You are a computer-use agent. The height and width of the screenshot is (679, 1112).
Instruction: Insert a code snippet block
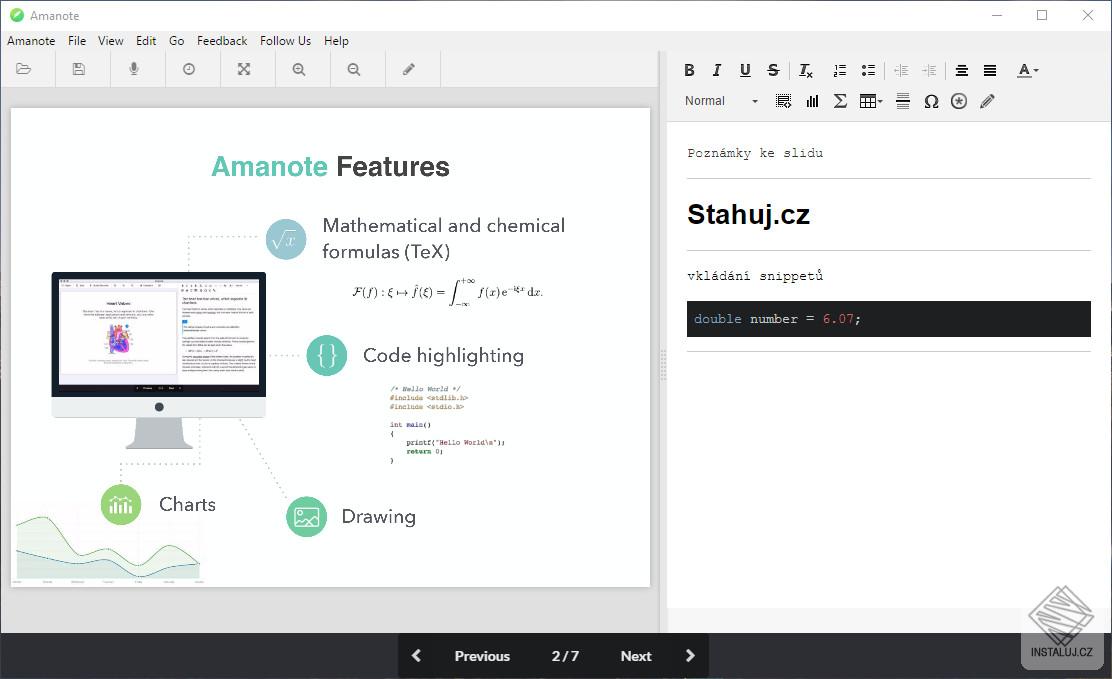click(784, 101)
